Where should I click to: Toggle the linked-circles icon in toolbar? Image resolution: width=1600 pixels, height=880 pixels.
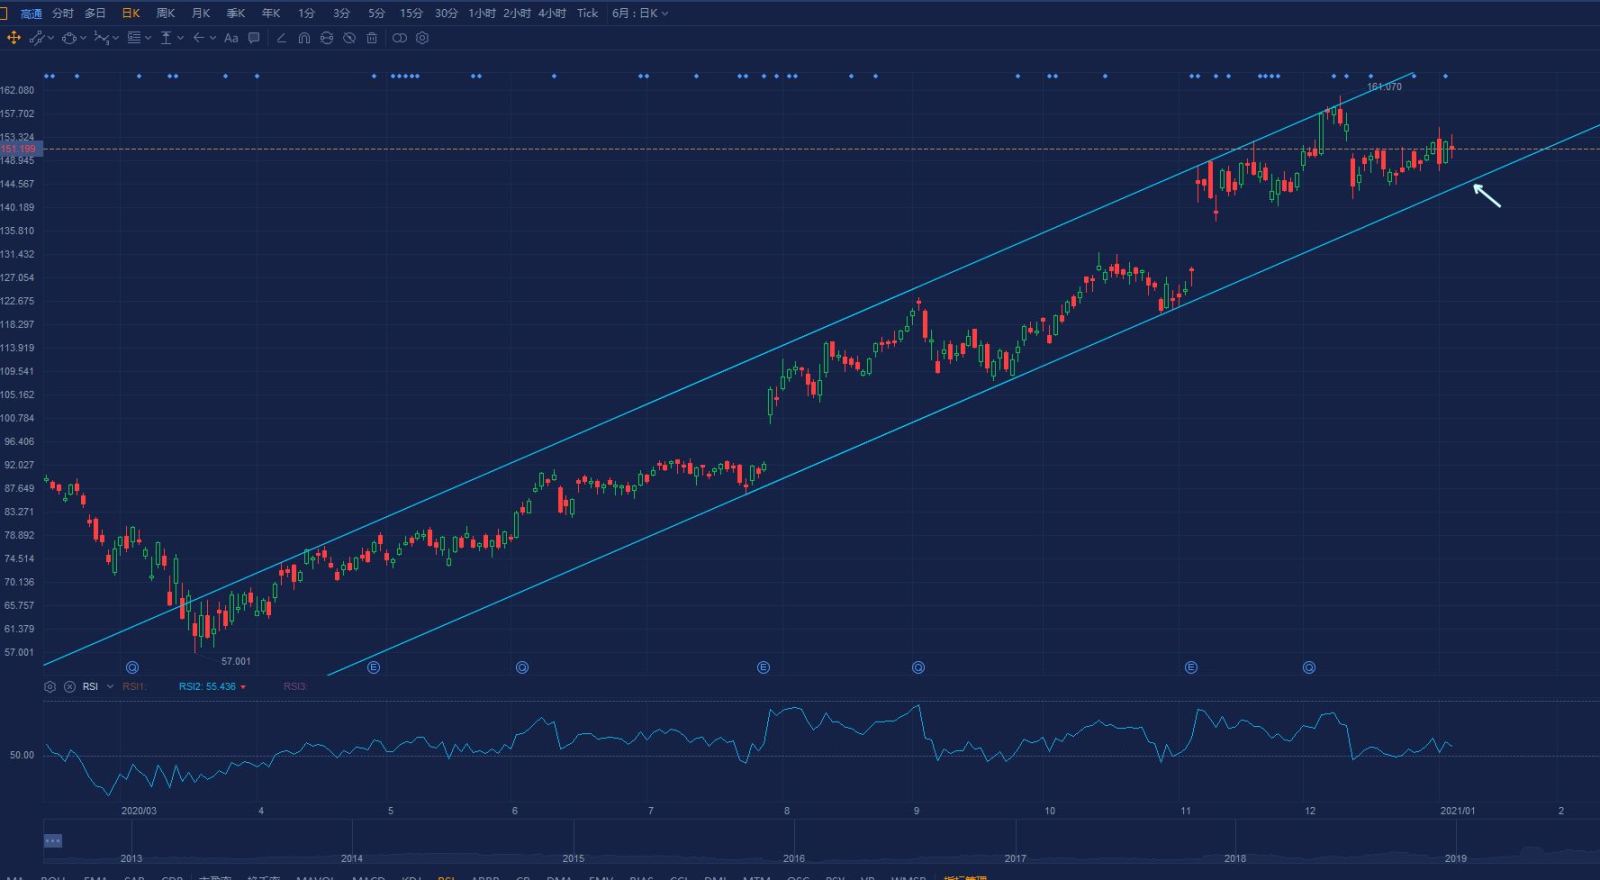pyautogui.click(x=399, y=38)
